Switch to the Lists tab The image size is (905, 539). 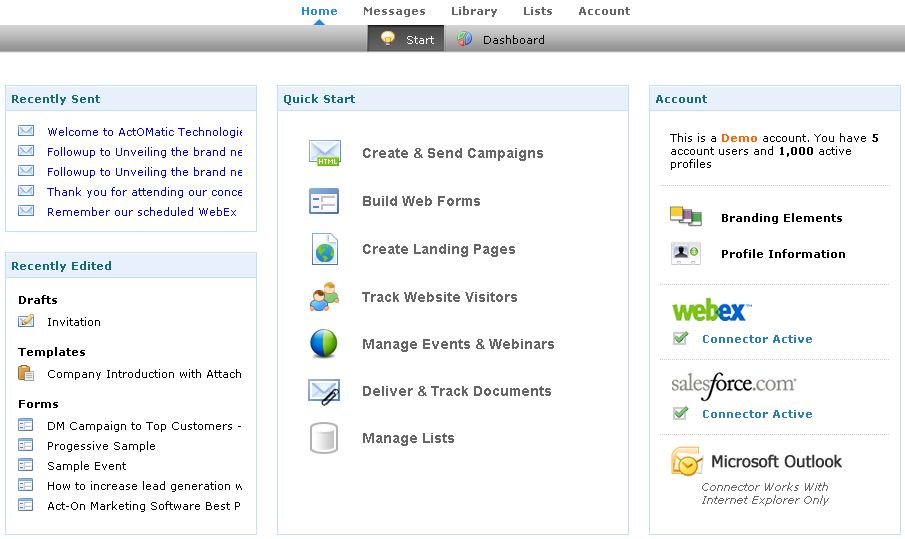537,11
